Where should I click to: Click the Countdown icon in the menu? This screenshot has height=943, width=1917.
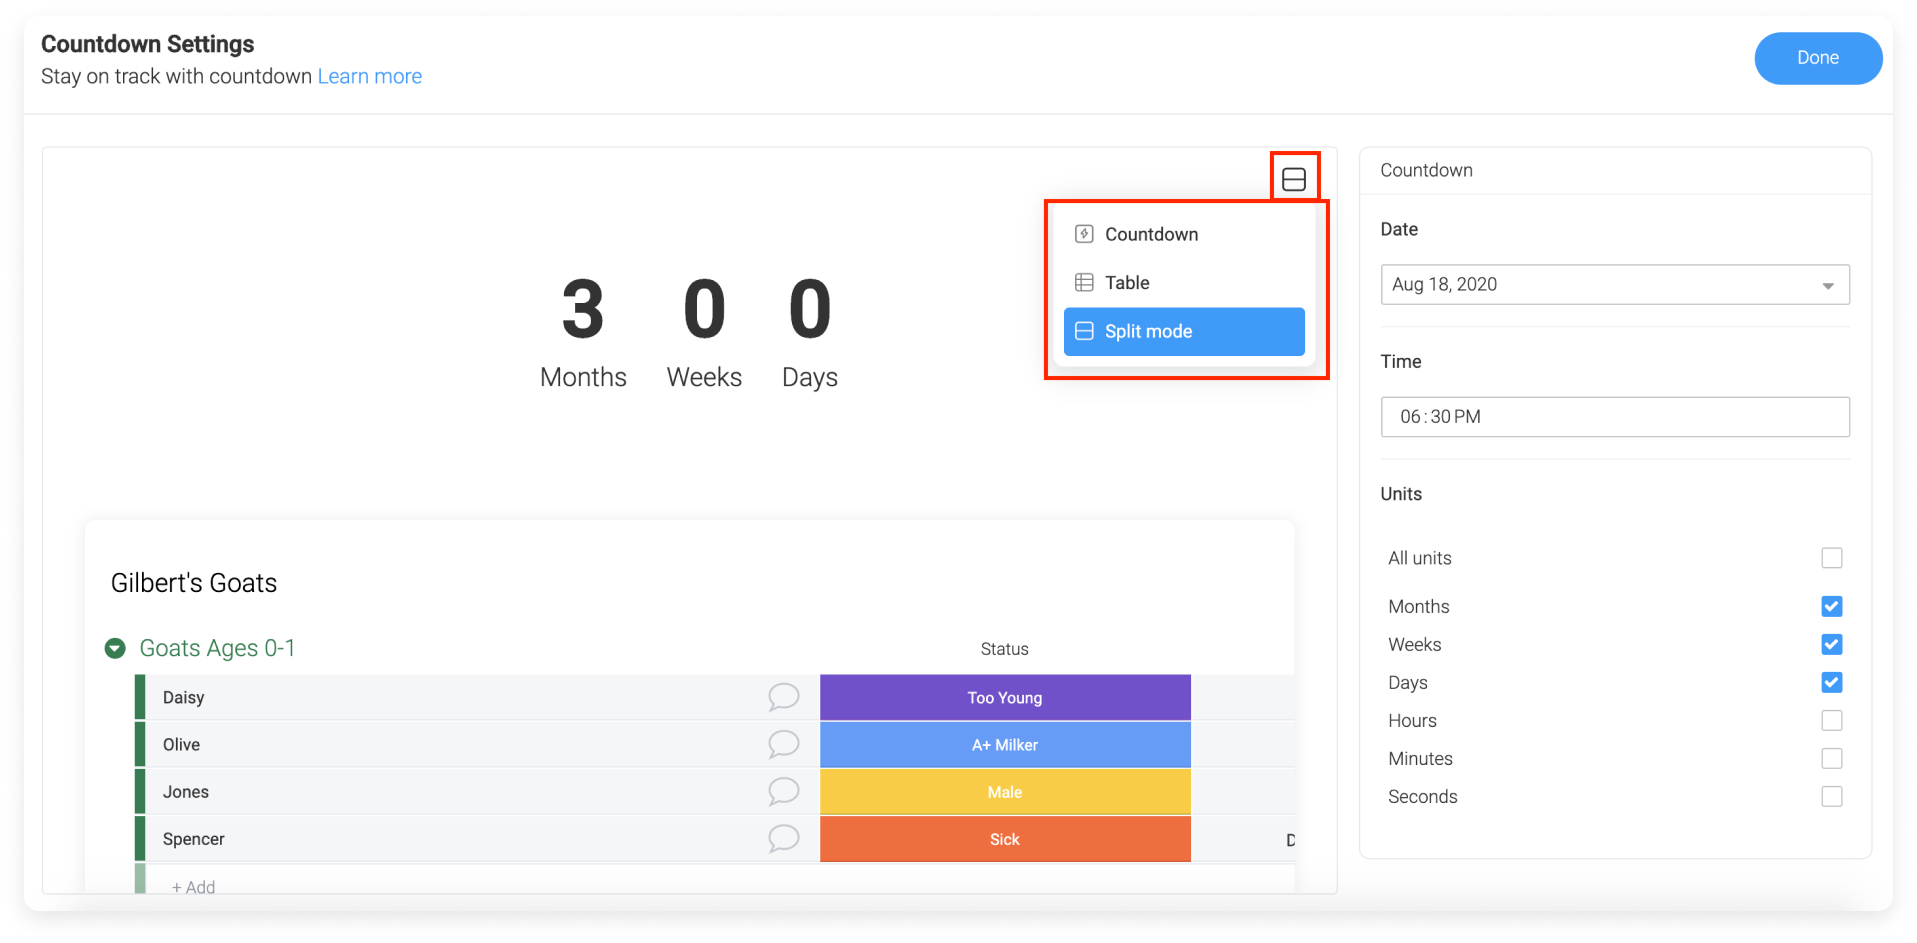(x=1084, y=234)
